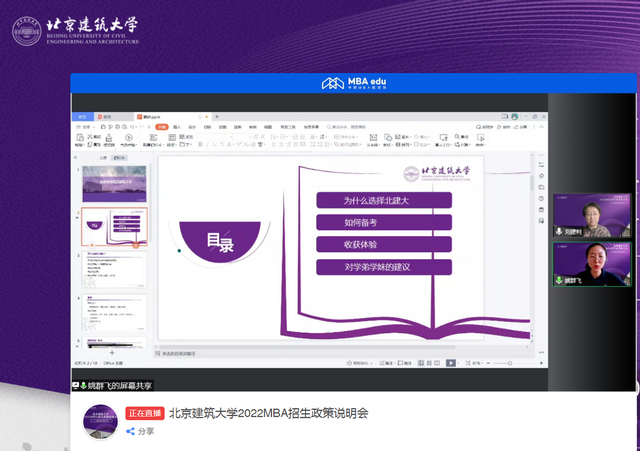Click the zoom in plus in status bar

pyautogui.click(x=541, y=363)
